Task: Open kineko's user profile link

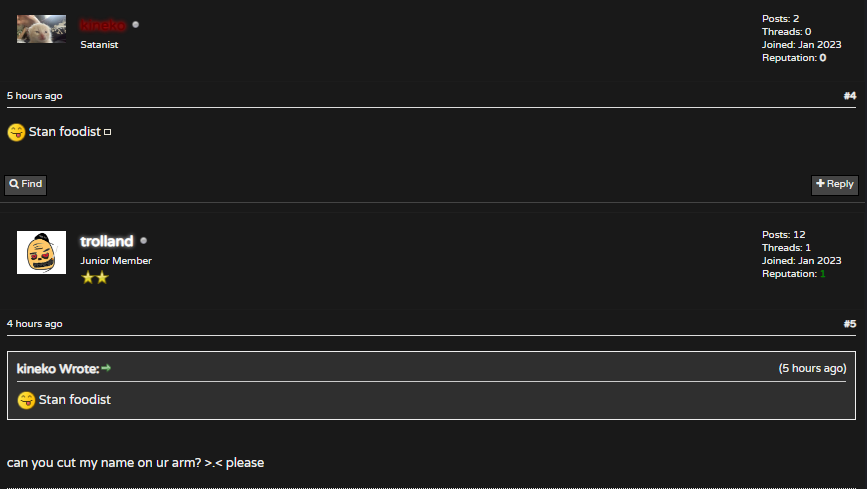Action: (x=103, y=25)
